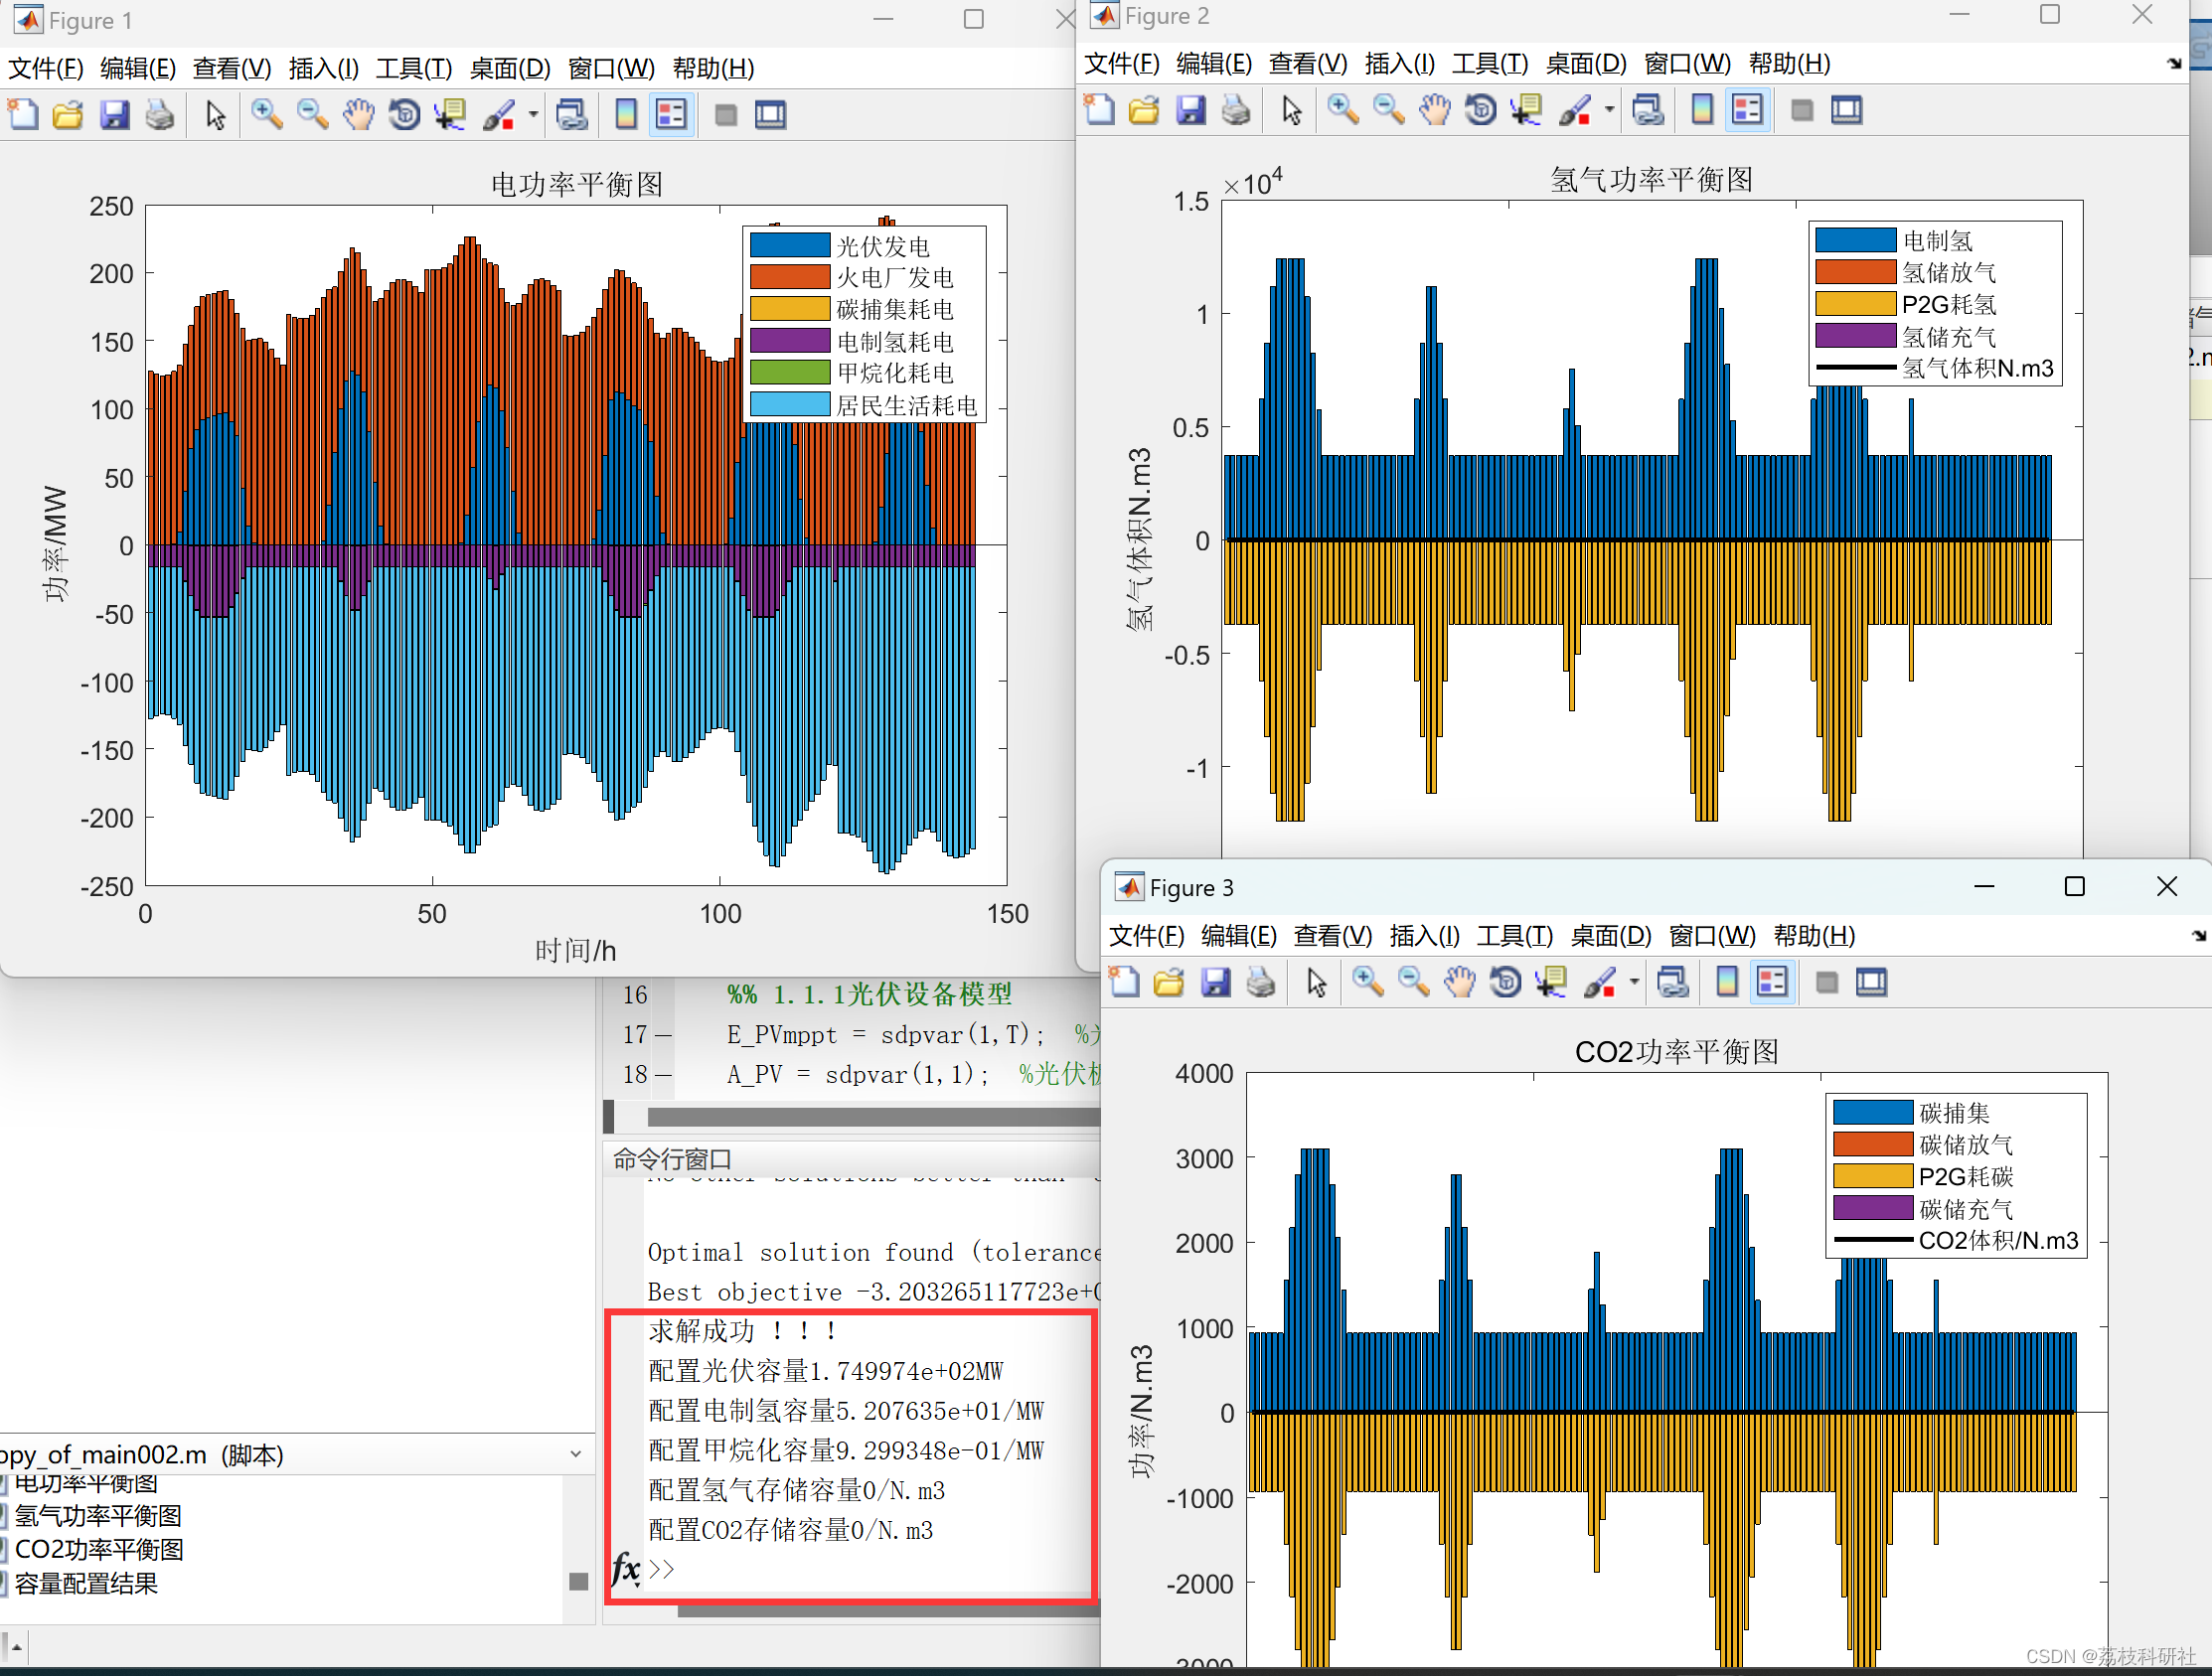
Task: Open 帮助(H) menu in Figure 3
Action: 1814,935
